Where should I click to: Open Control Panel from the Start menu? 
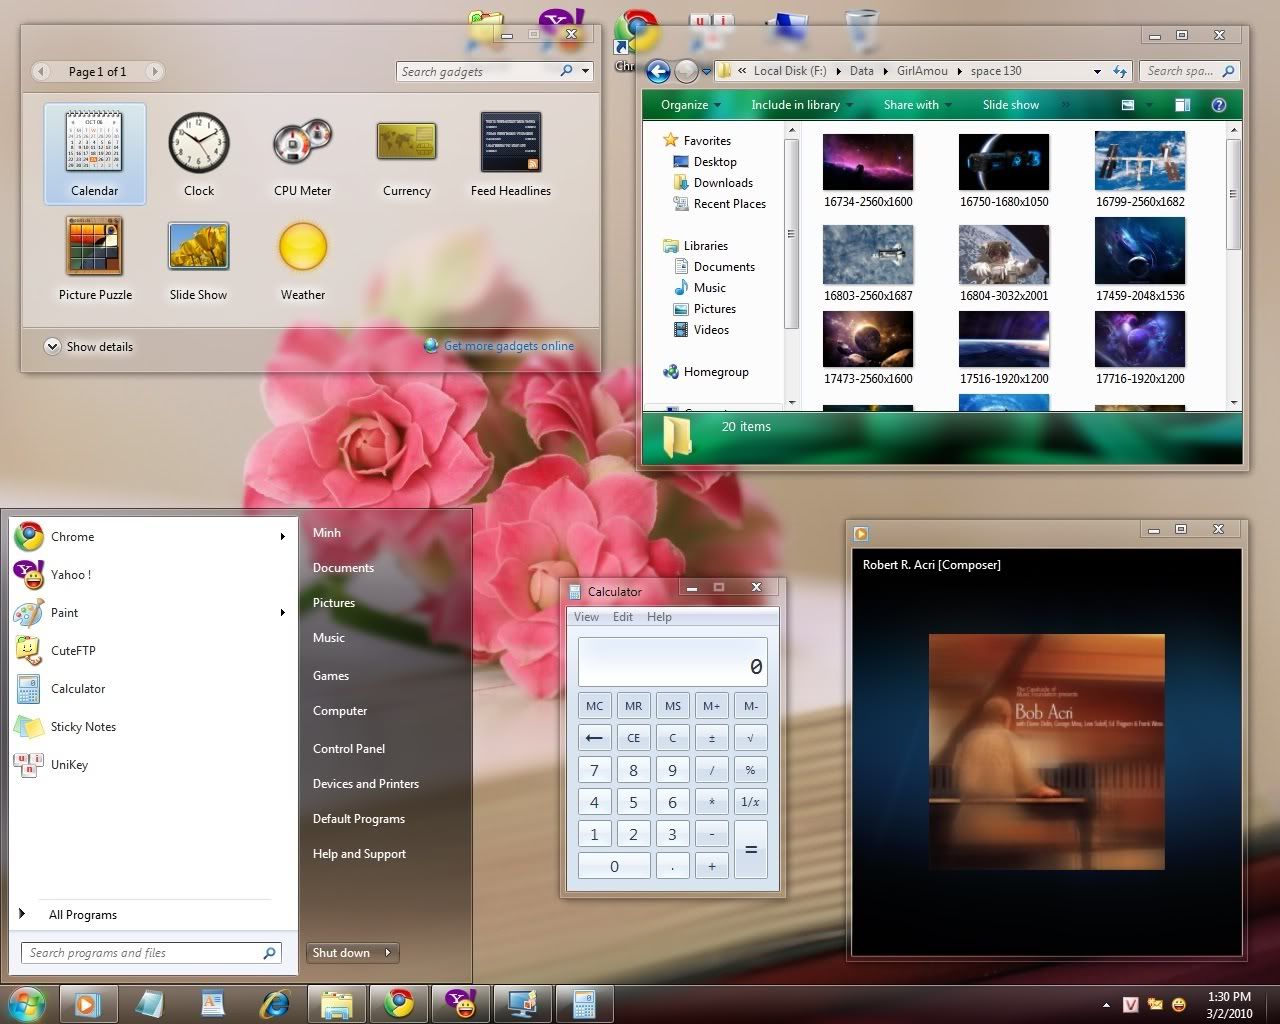tap(349, 749)
